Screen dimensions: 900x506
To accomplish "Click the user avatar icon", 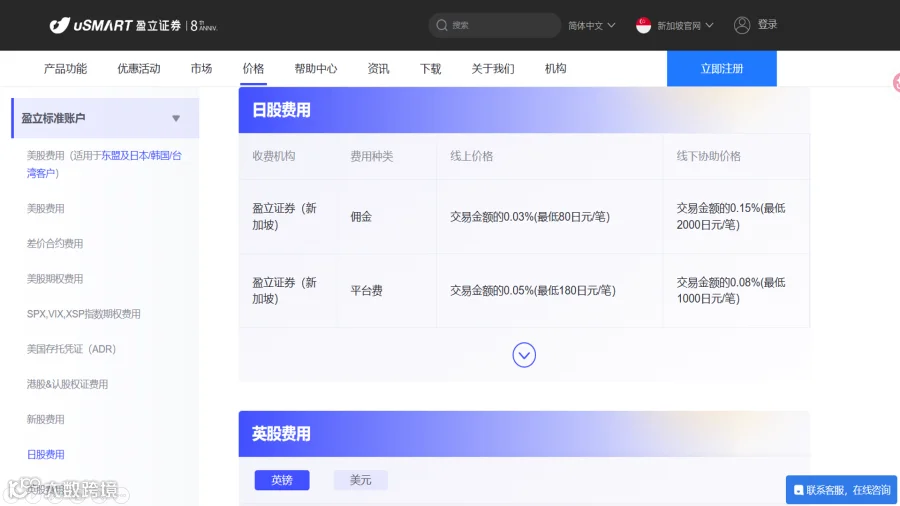I will click(x=742, y=25).
